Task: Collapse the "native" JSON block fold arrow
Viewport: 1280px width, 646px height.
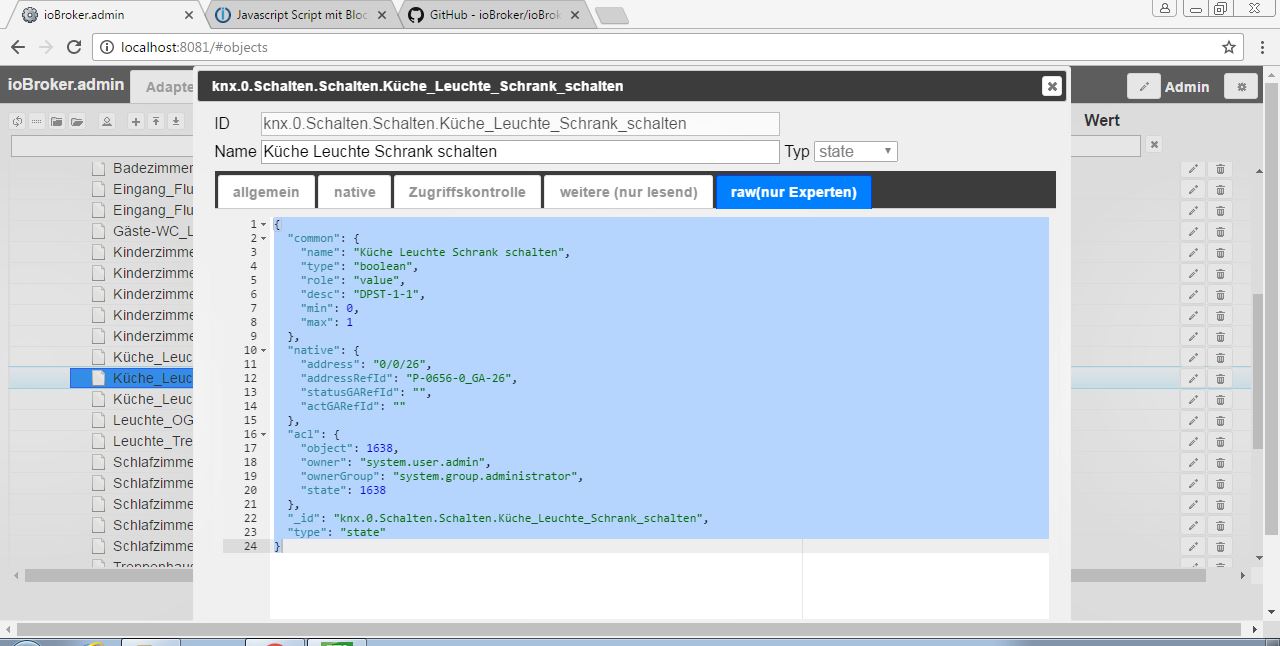Action: (x=264, y=350)
